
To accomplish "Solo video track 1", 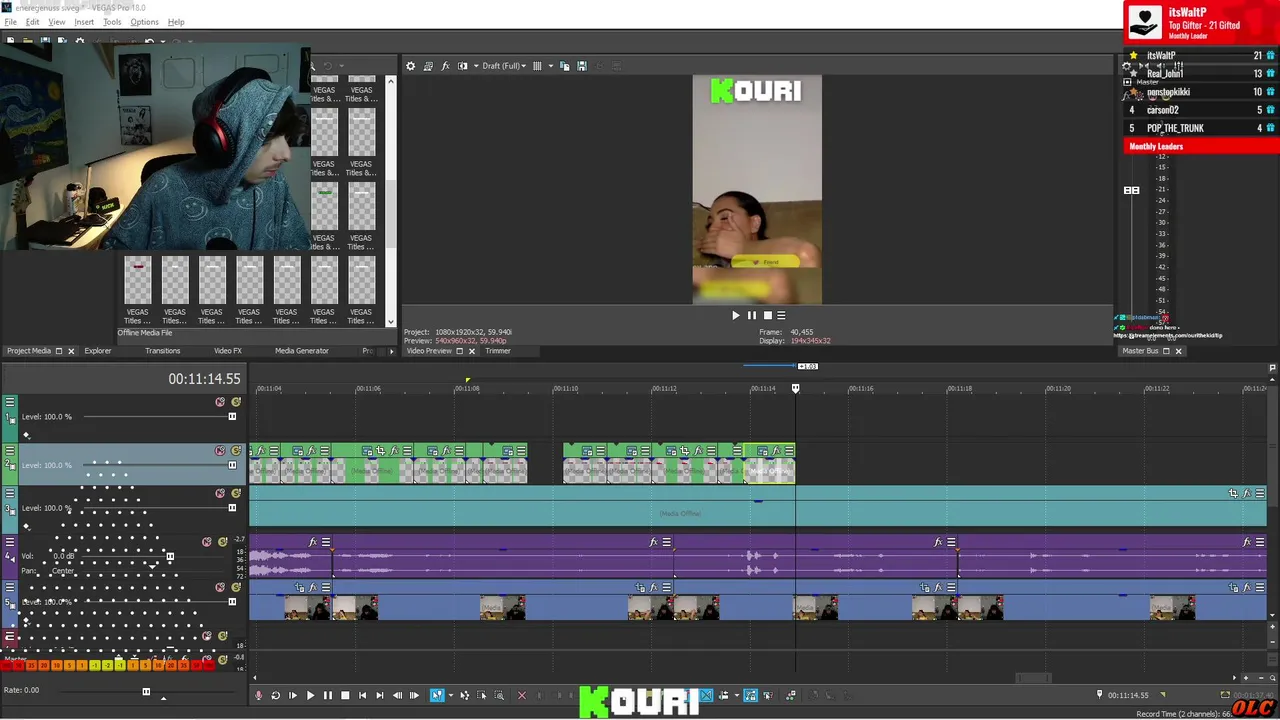I will (236, 402).
